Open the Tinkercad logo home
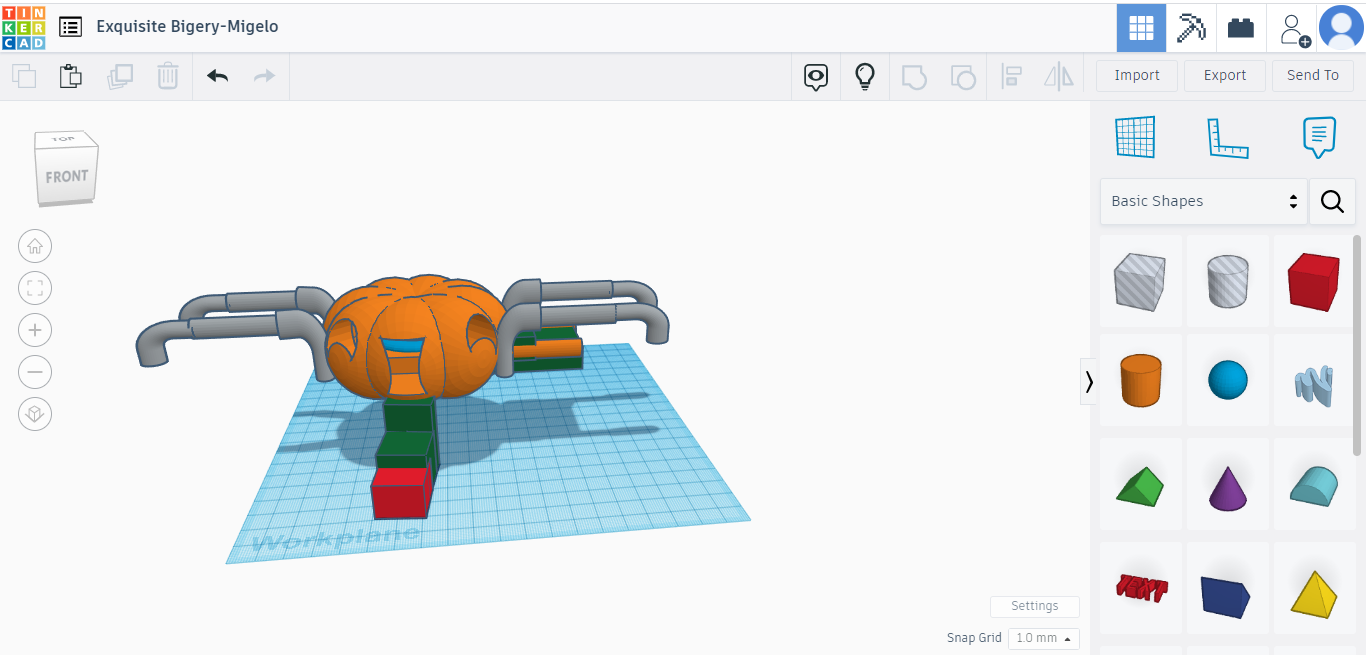1366x655 pixels. pyautogui.click(x=24, y=27)
